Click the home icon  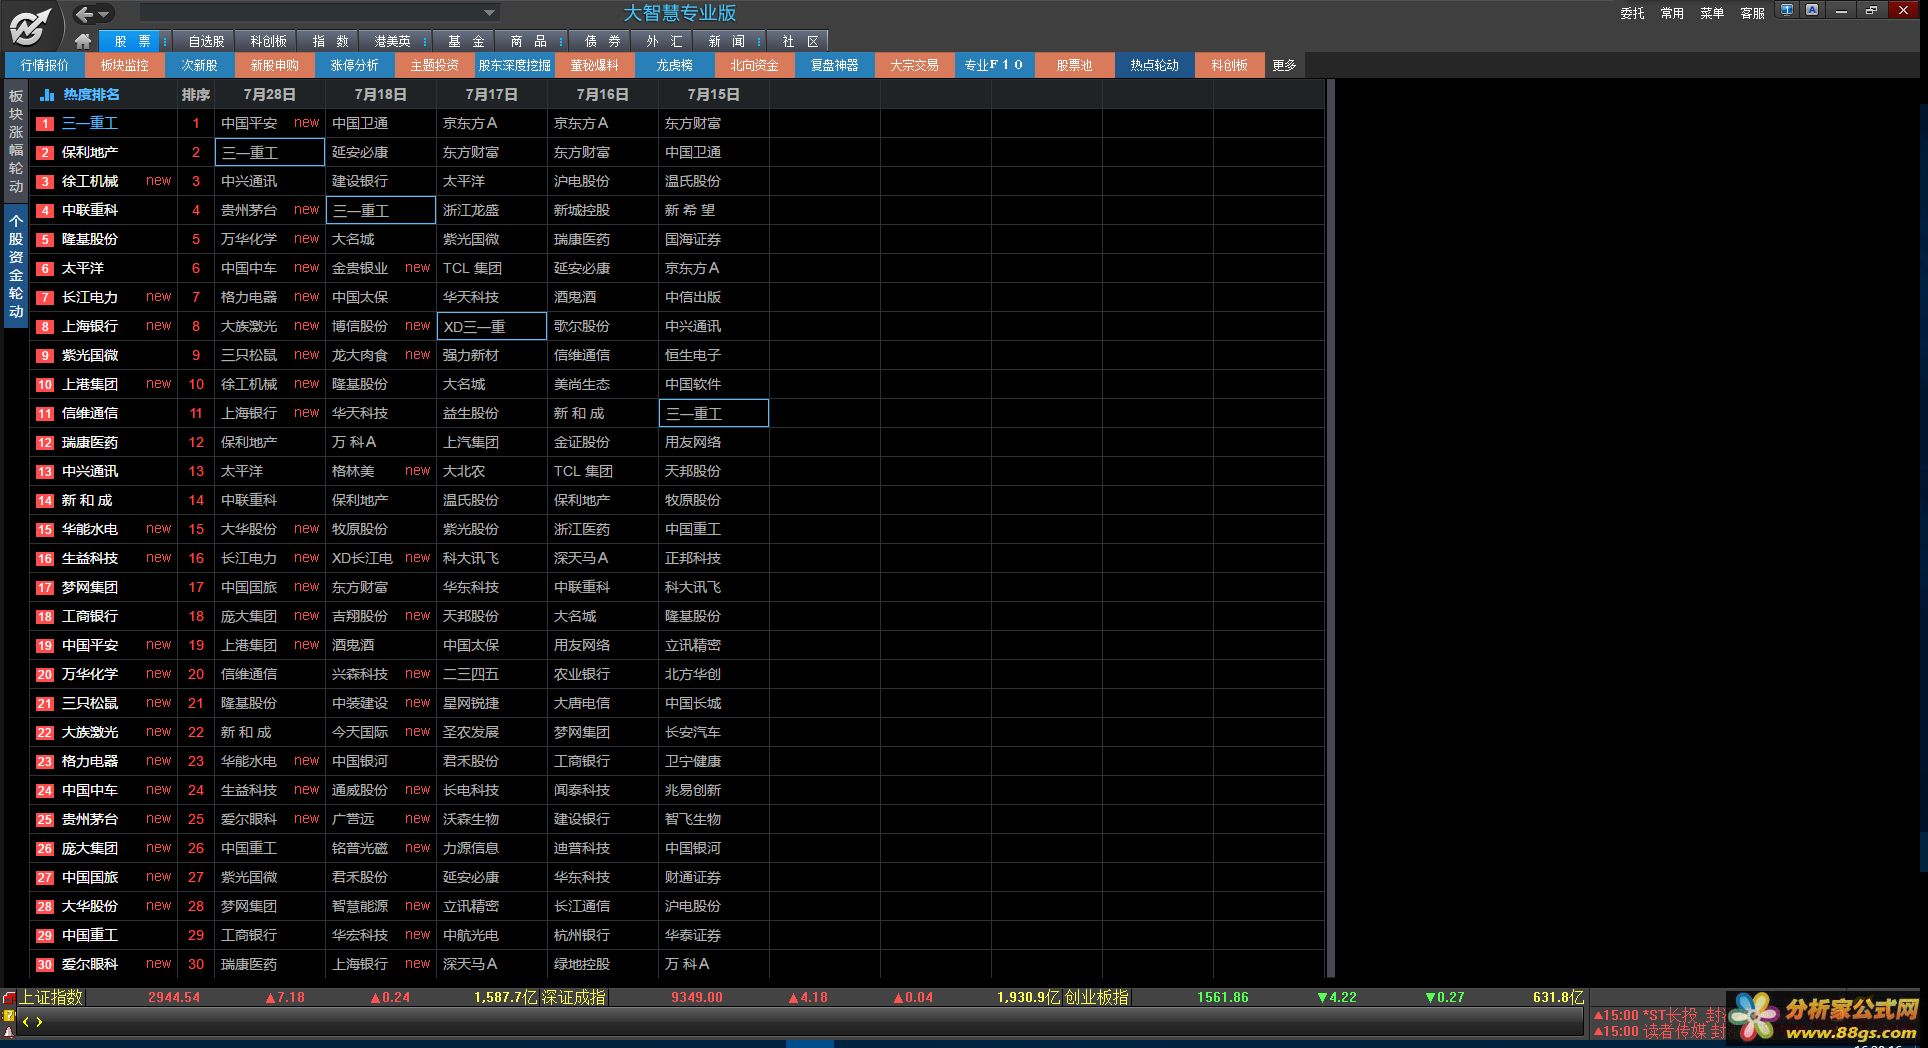tap(83, 41)
